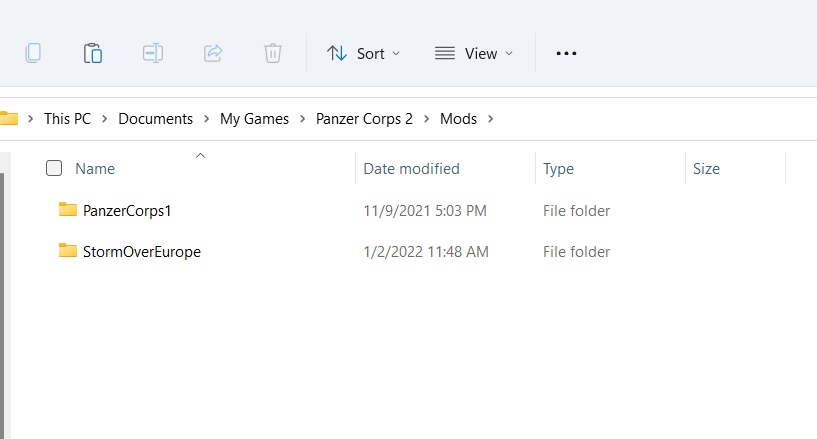Click the StormOverEurope folder icon
The width and height of the screenshot is (817, 439).
pos(68,251)
